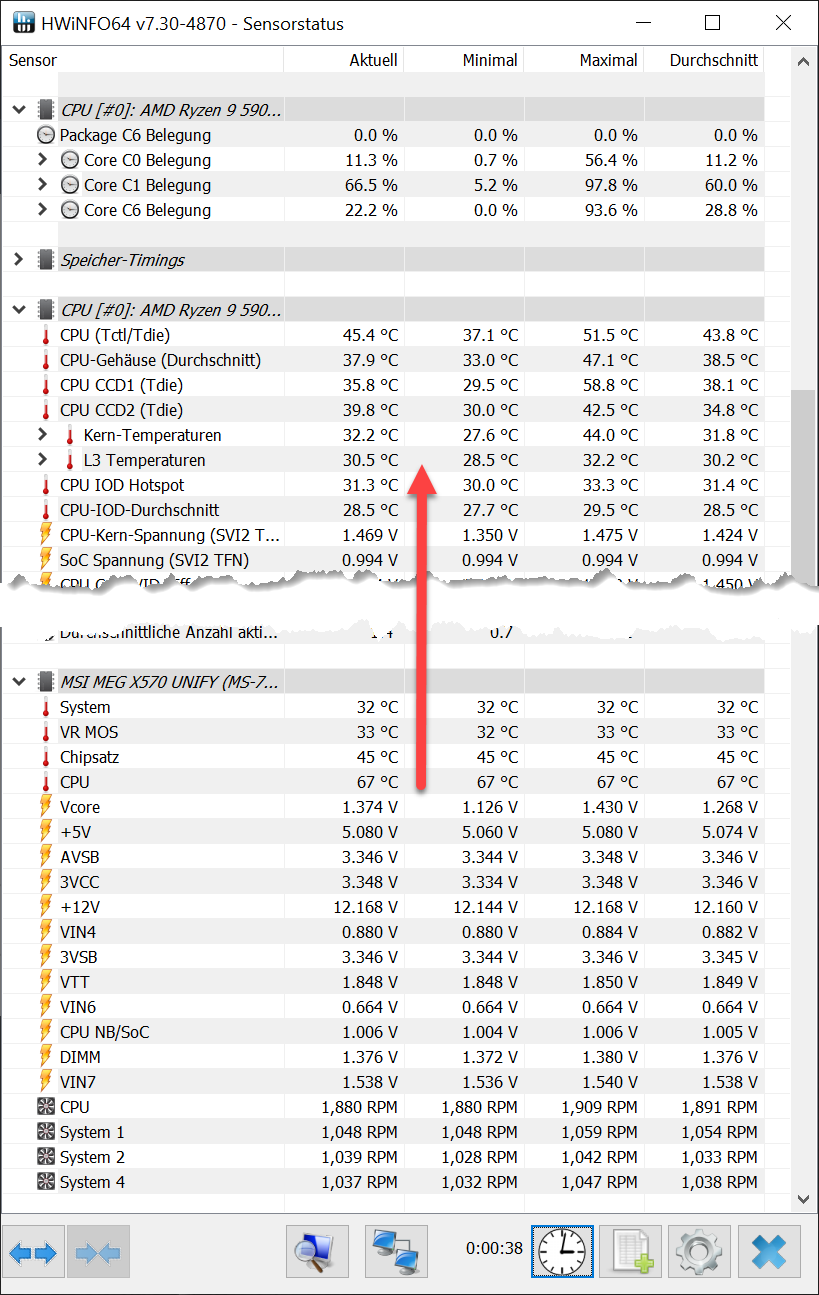
Task: Click the fan icon of the CPU RPM row
Action: [x=46, y=1107]
